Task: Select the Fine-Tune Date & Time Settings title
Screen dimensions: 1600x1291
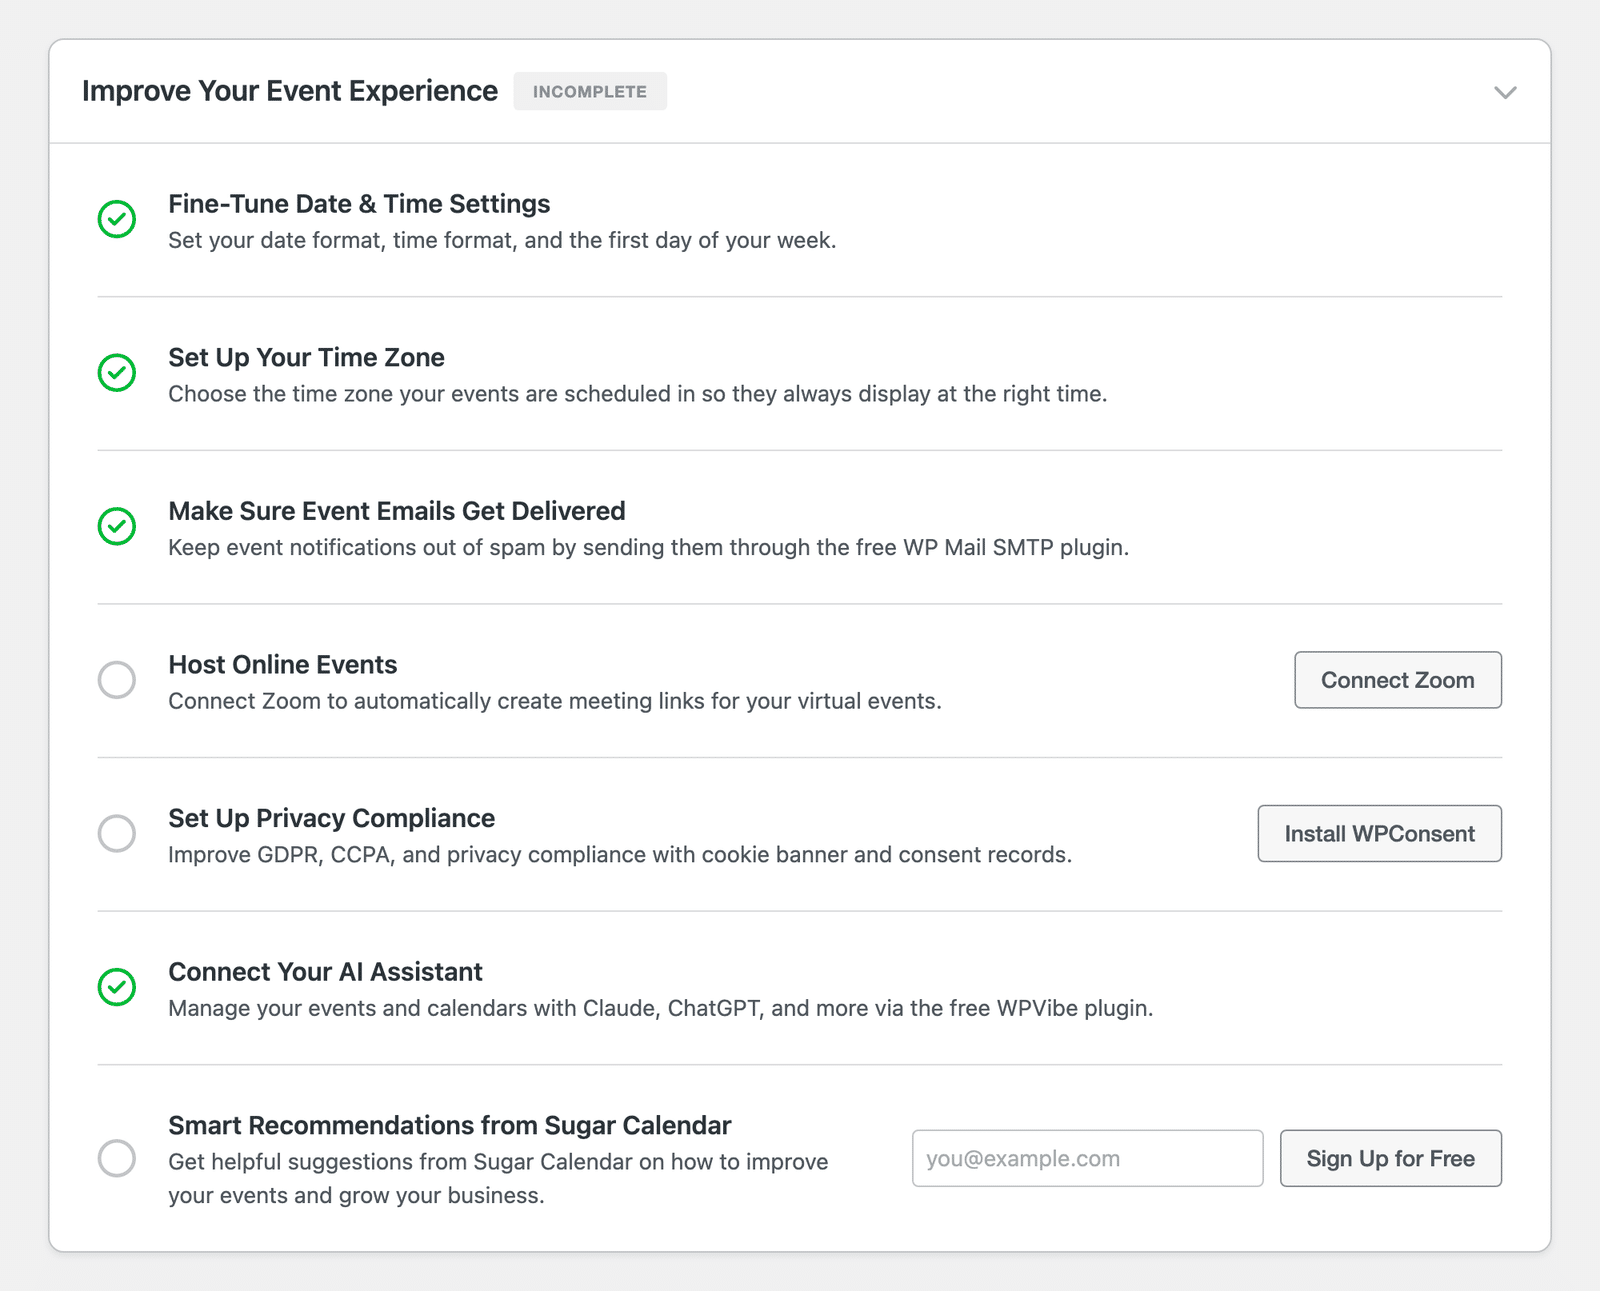Action: (359, 204)
